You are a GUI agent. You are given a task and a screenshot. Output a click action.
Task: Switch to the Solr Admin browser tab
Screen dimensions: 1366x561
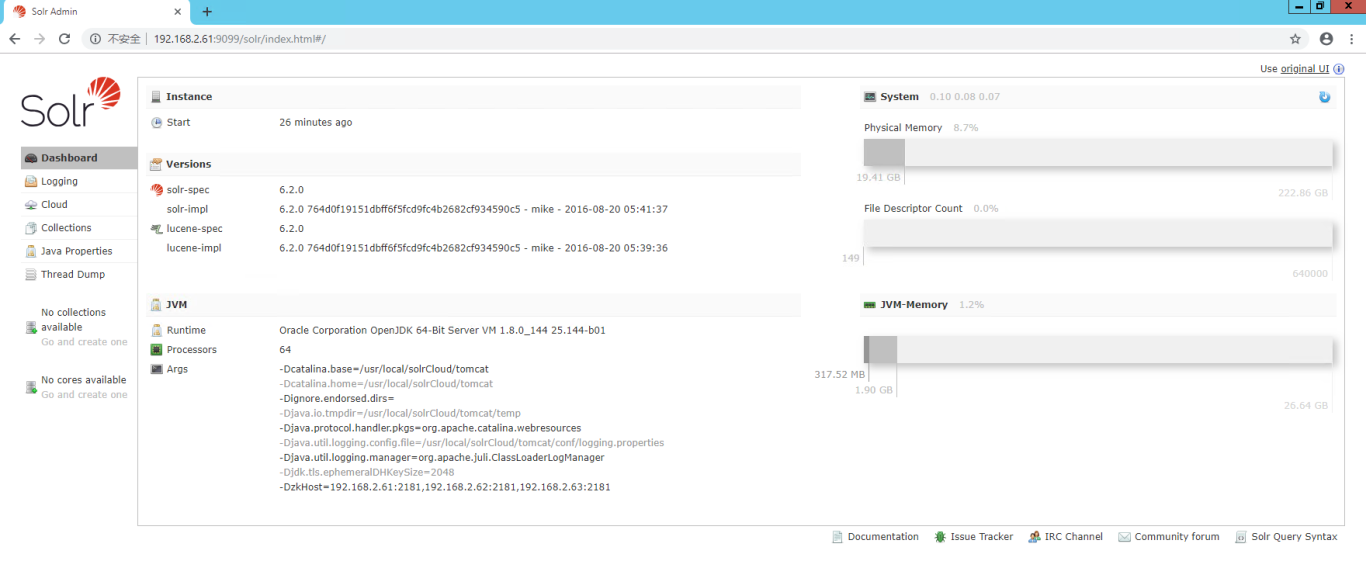coord(95,12)
